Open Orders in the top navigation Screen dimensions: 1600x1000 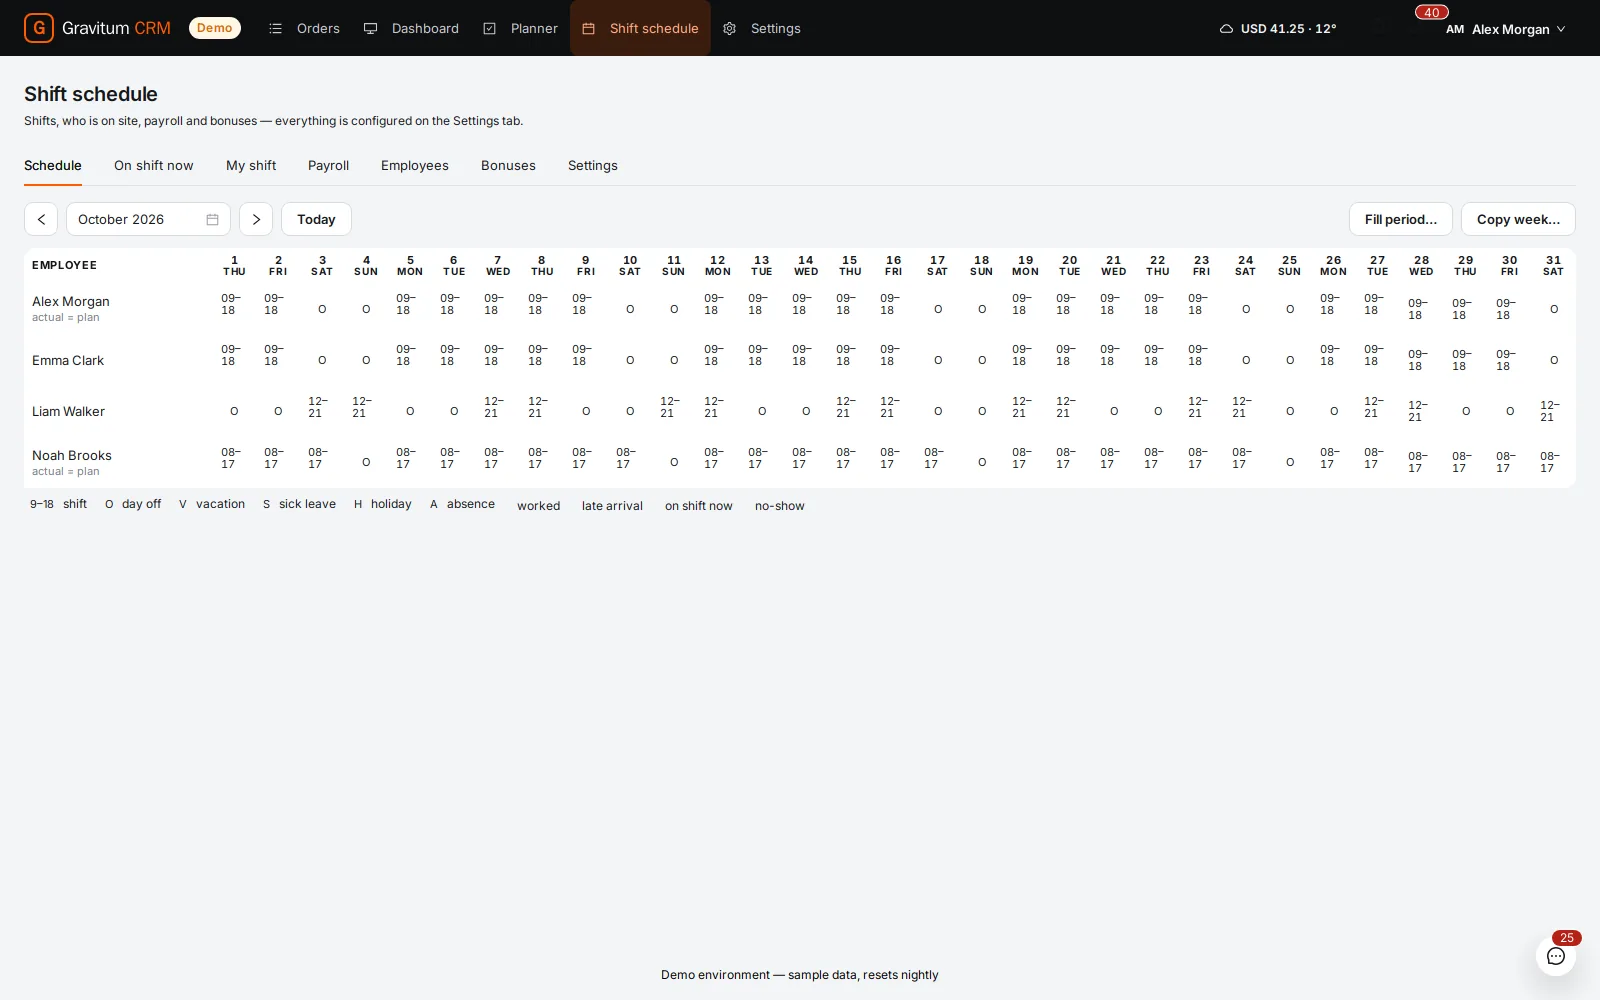click(x=318, y=29)
